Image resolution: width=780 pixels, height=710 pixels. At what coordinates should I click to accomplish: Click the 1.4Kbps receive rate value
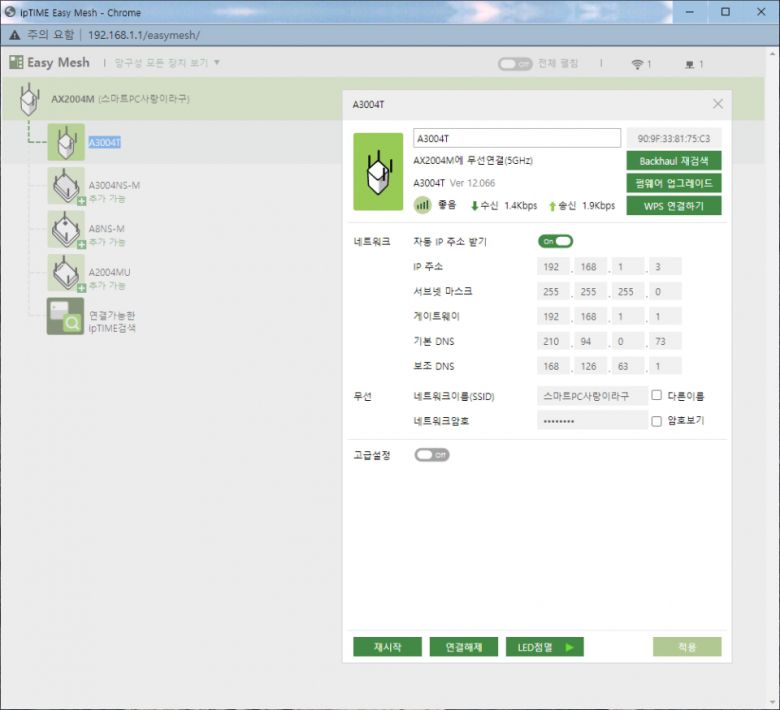[x=520, y=206]
